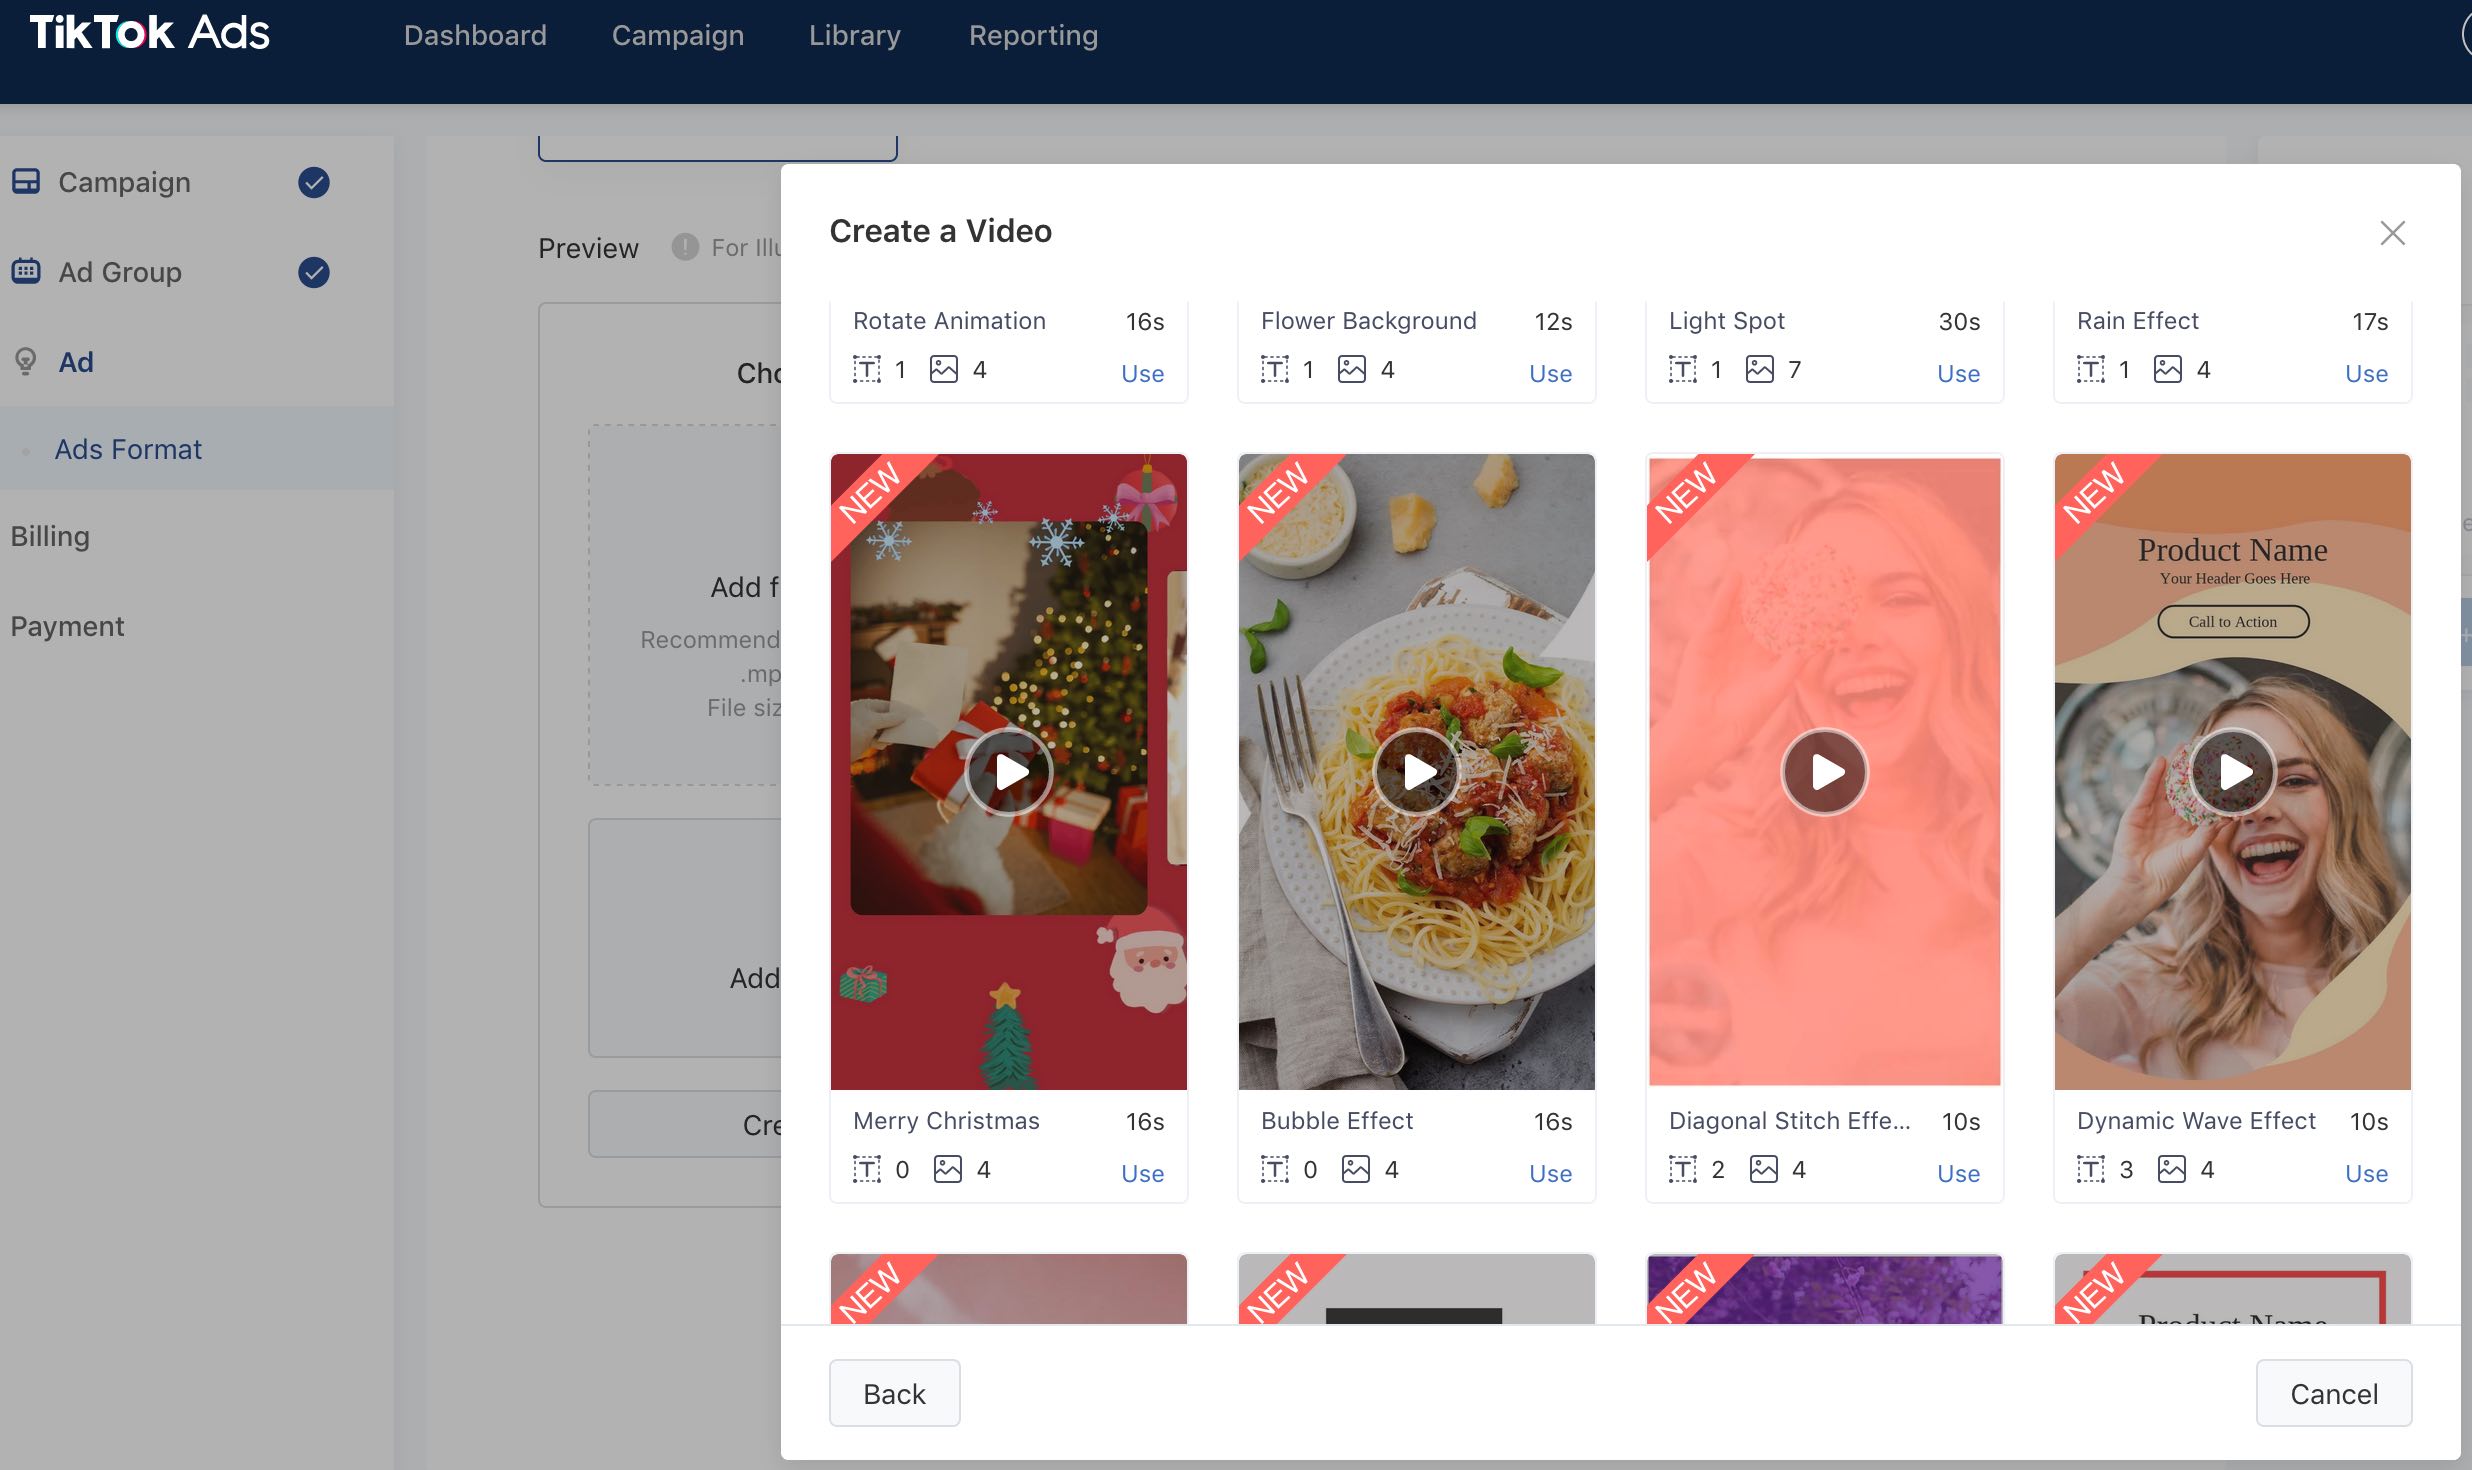Play the Merry Christmas template preview
Viewport: 2472px width, 1470px height.
(x=1009, y=772)
